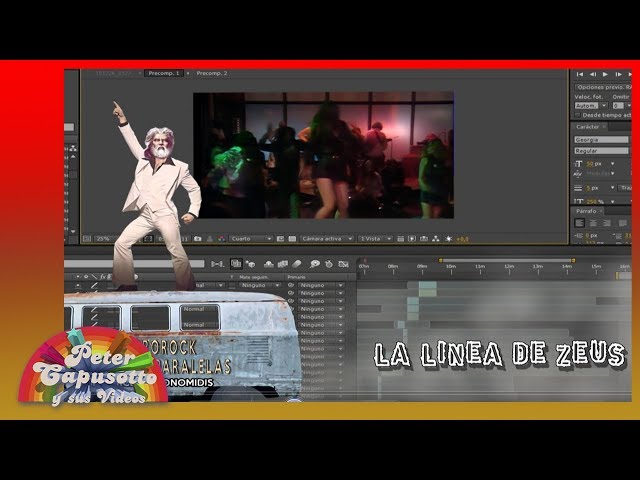Reset exposure with the sun icon
Screen dimensions: 640x480
coord(449,239)
